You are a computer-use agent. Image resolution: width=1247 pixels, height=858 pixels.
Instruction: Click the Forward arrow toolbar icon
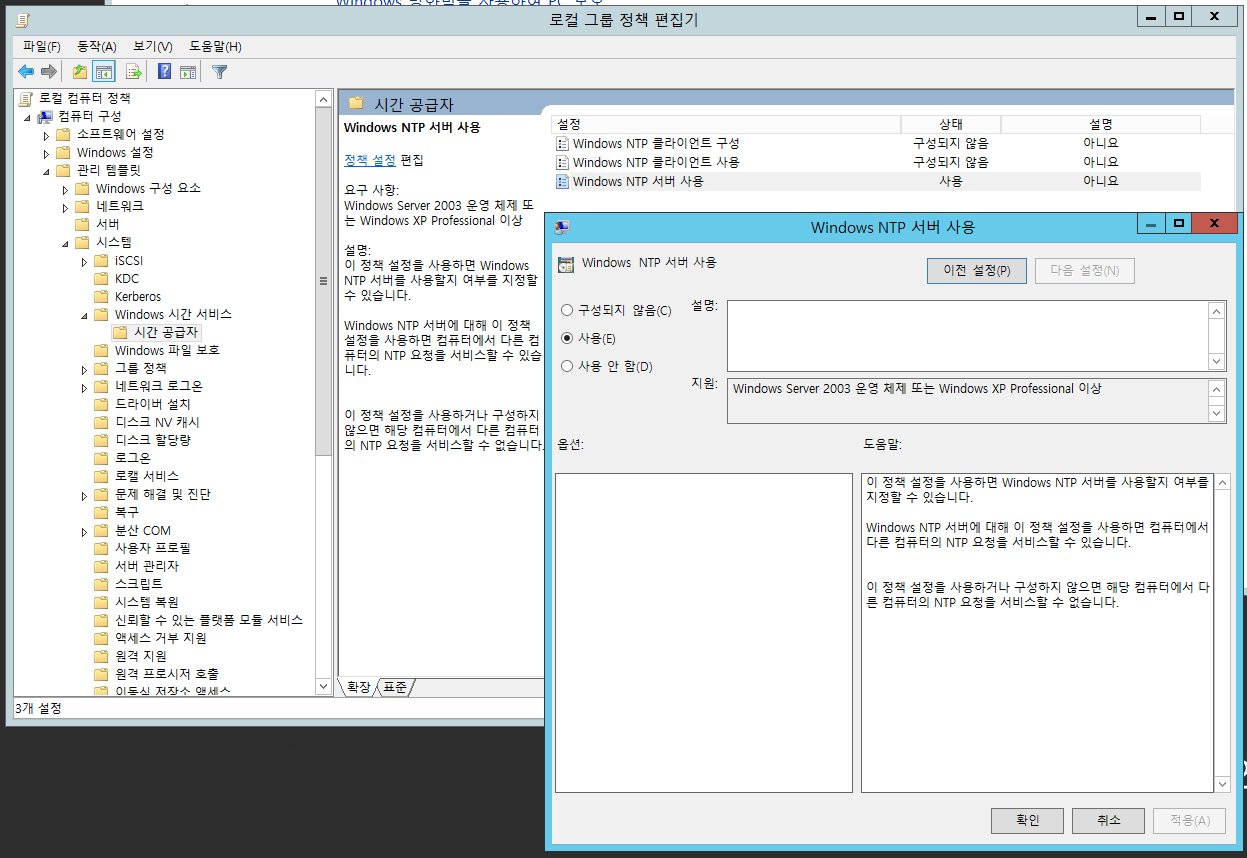(x=49, y=71)
